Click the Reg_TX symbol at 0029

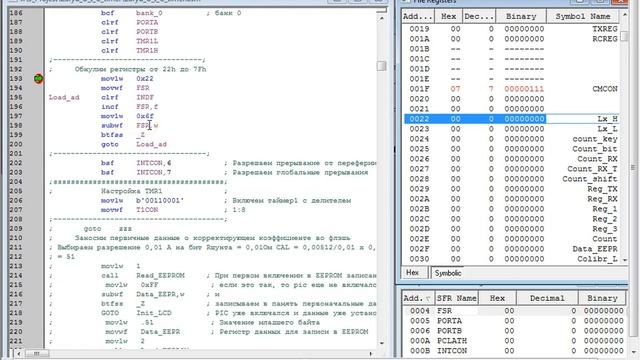coord(602,189)
